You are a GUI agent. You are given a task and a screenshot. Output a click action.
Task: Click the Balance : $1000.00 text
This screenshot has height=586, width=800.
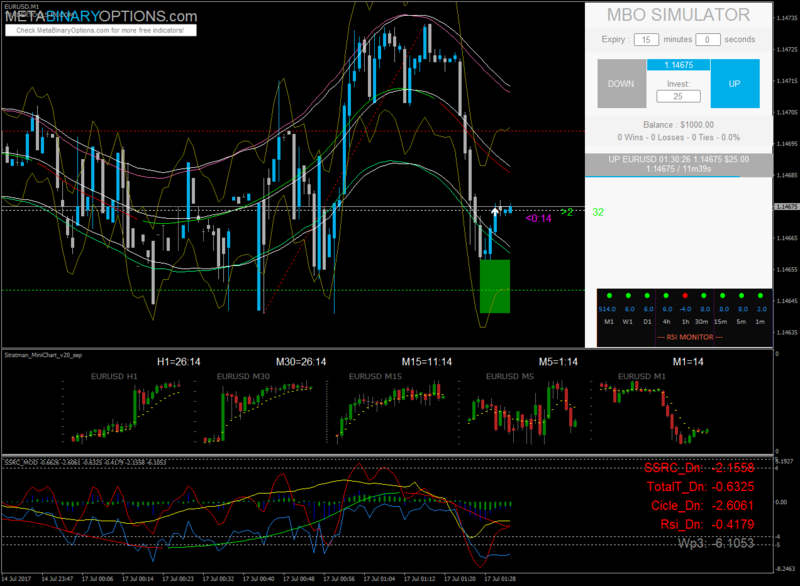[x=679, y=125]
